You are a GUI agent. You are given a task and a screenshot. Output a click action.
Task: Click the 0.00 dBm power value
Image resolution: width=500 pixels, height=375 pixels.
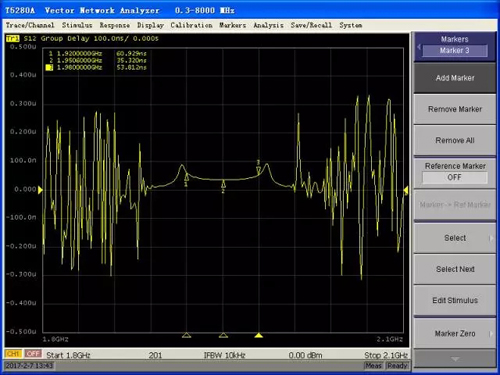point(305,355)
